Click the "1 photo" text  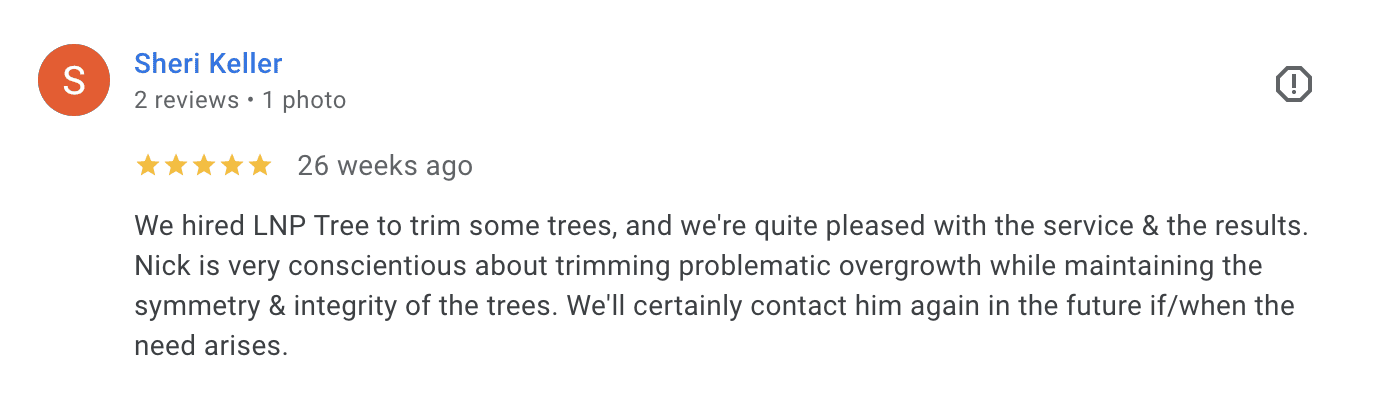(304, 100)
